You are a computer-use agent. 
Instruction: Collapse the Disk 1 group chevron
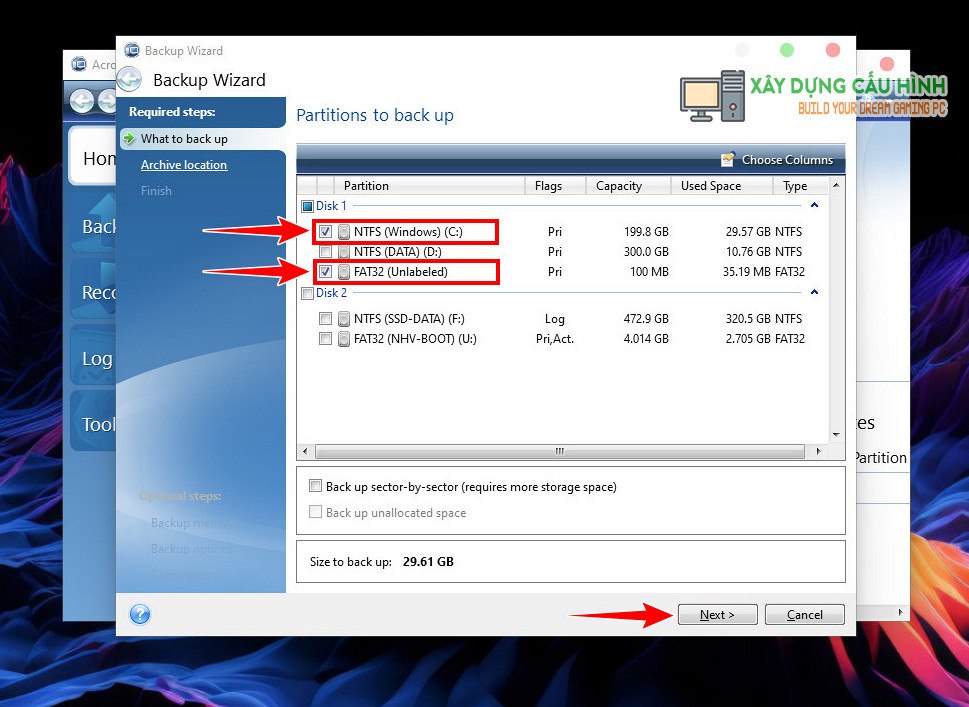pos(814,206)
